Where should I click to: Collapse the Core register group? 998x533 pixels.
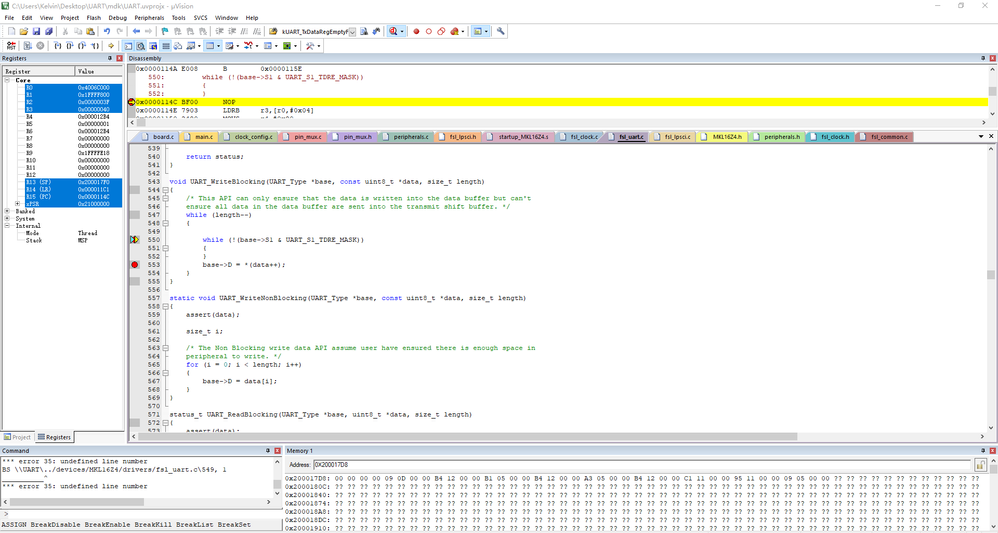pyautogui.click(x=8, y=80)
